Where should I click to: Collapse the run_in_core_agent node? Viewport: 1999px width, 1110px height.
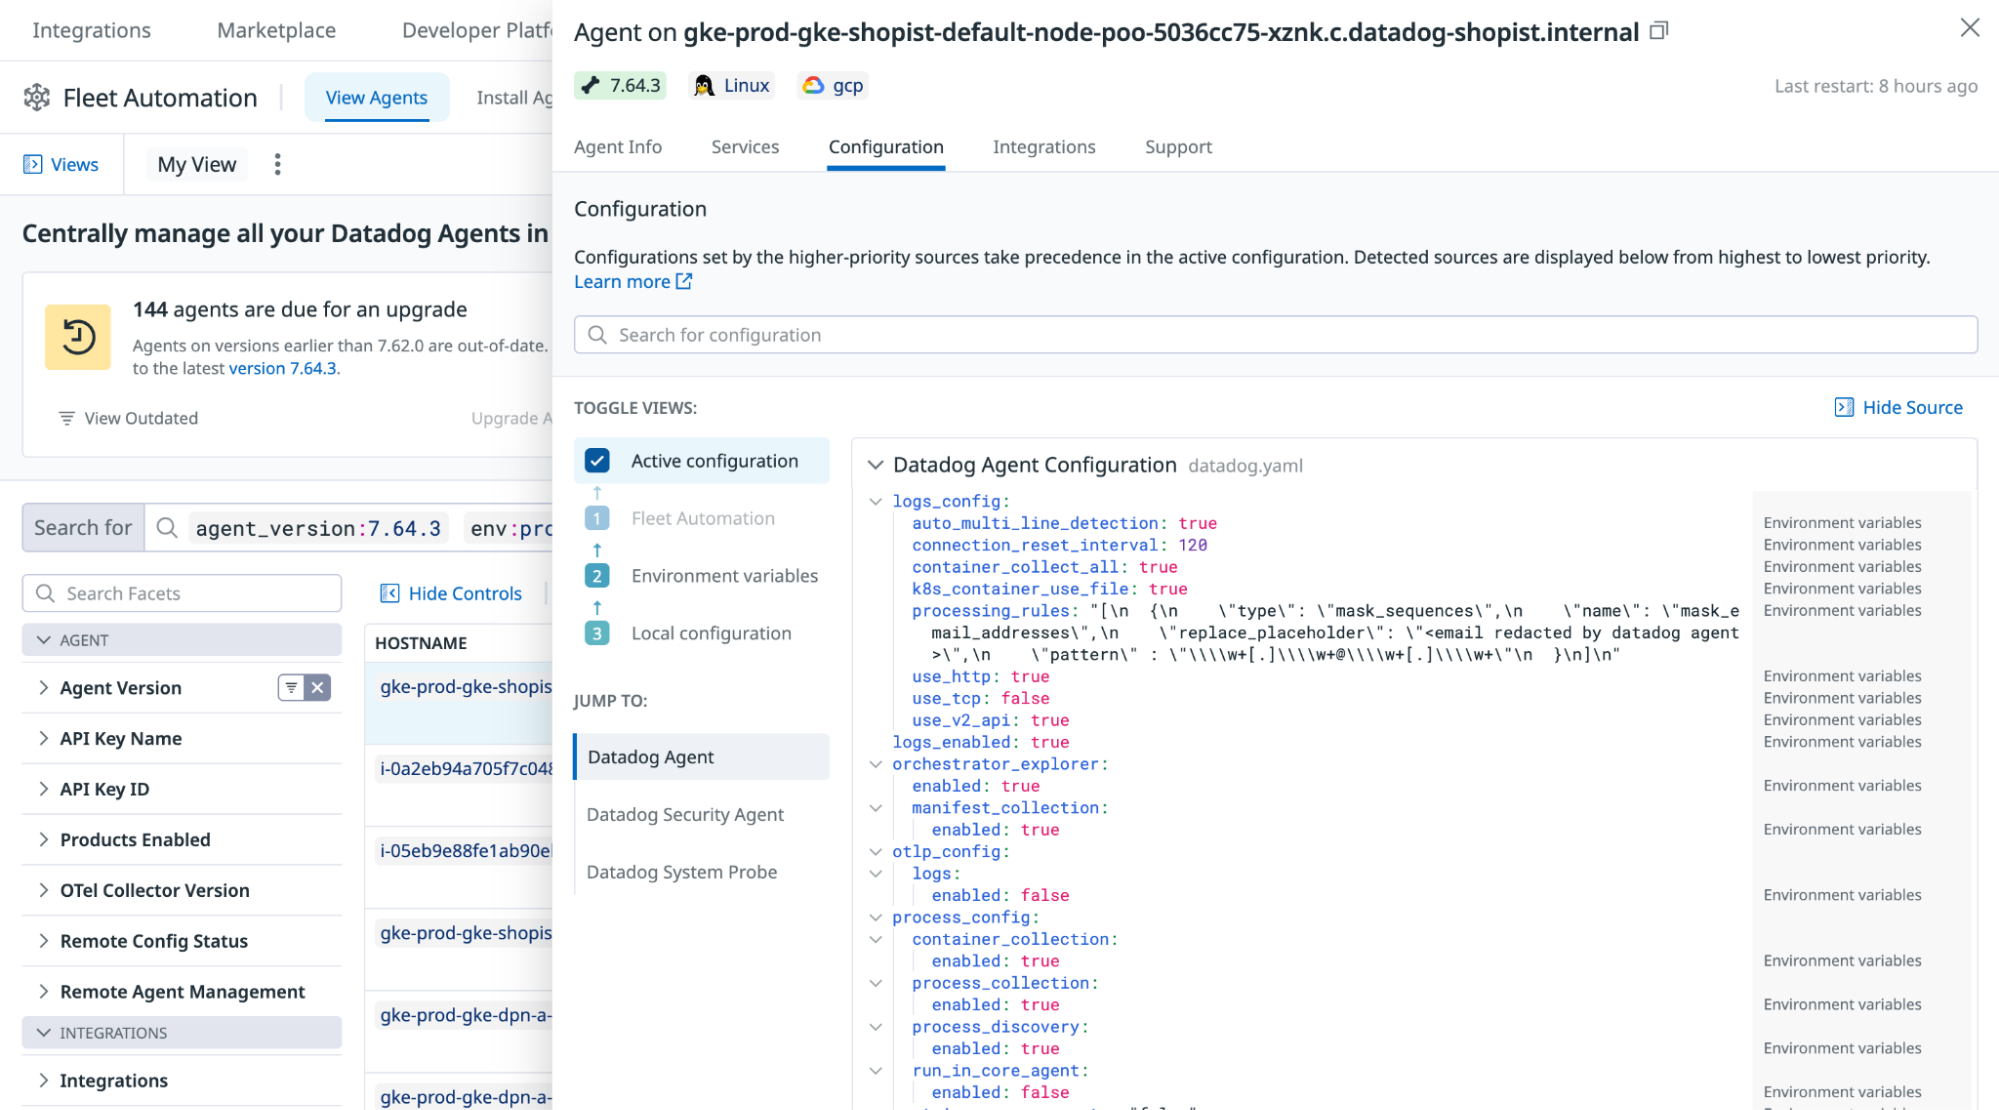pyautogui.click(x=875, y=1071)
